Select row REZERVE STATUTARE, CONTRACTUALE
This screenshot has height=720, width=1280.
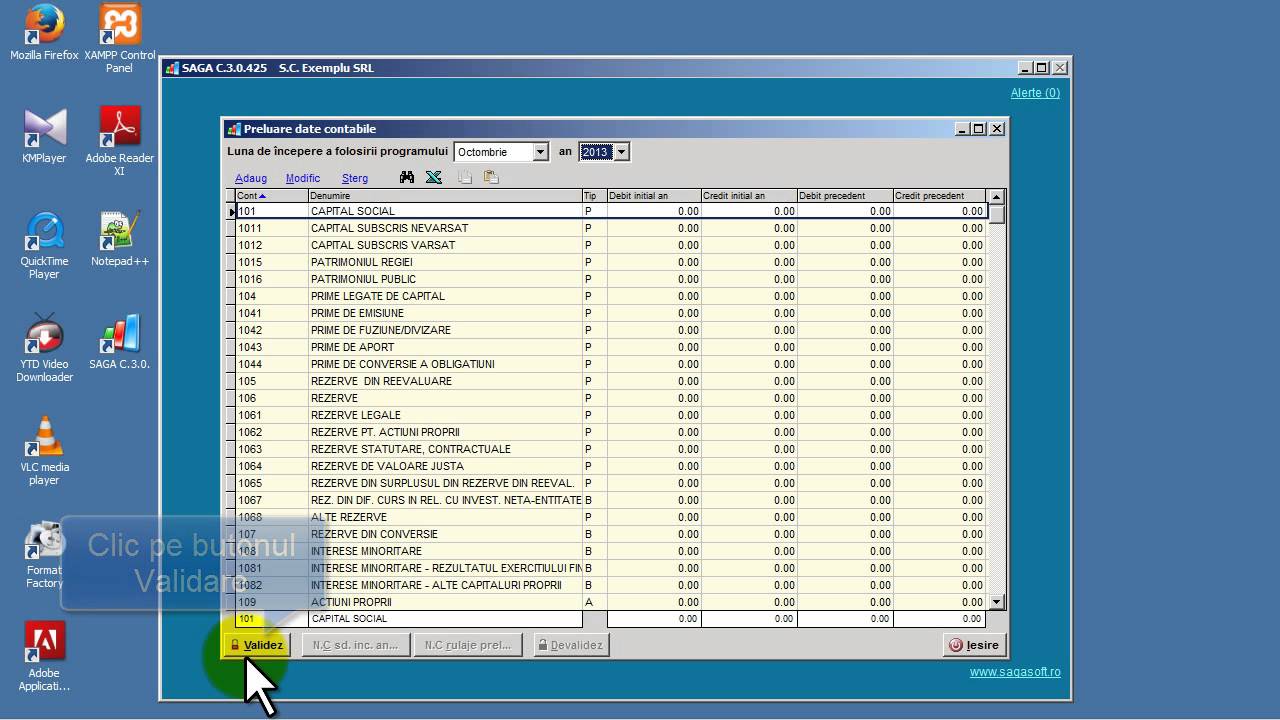coord(606,449)
